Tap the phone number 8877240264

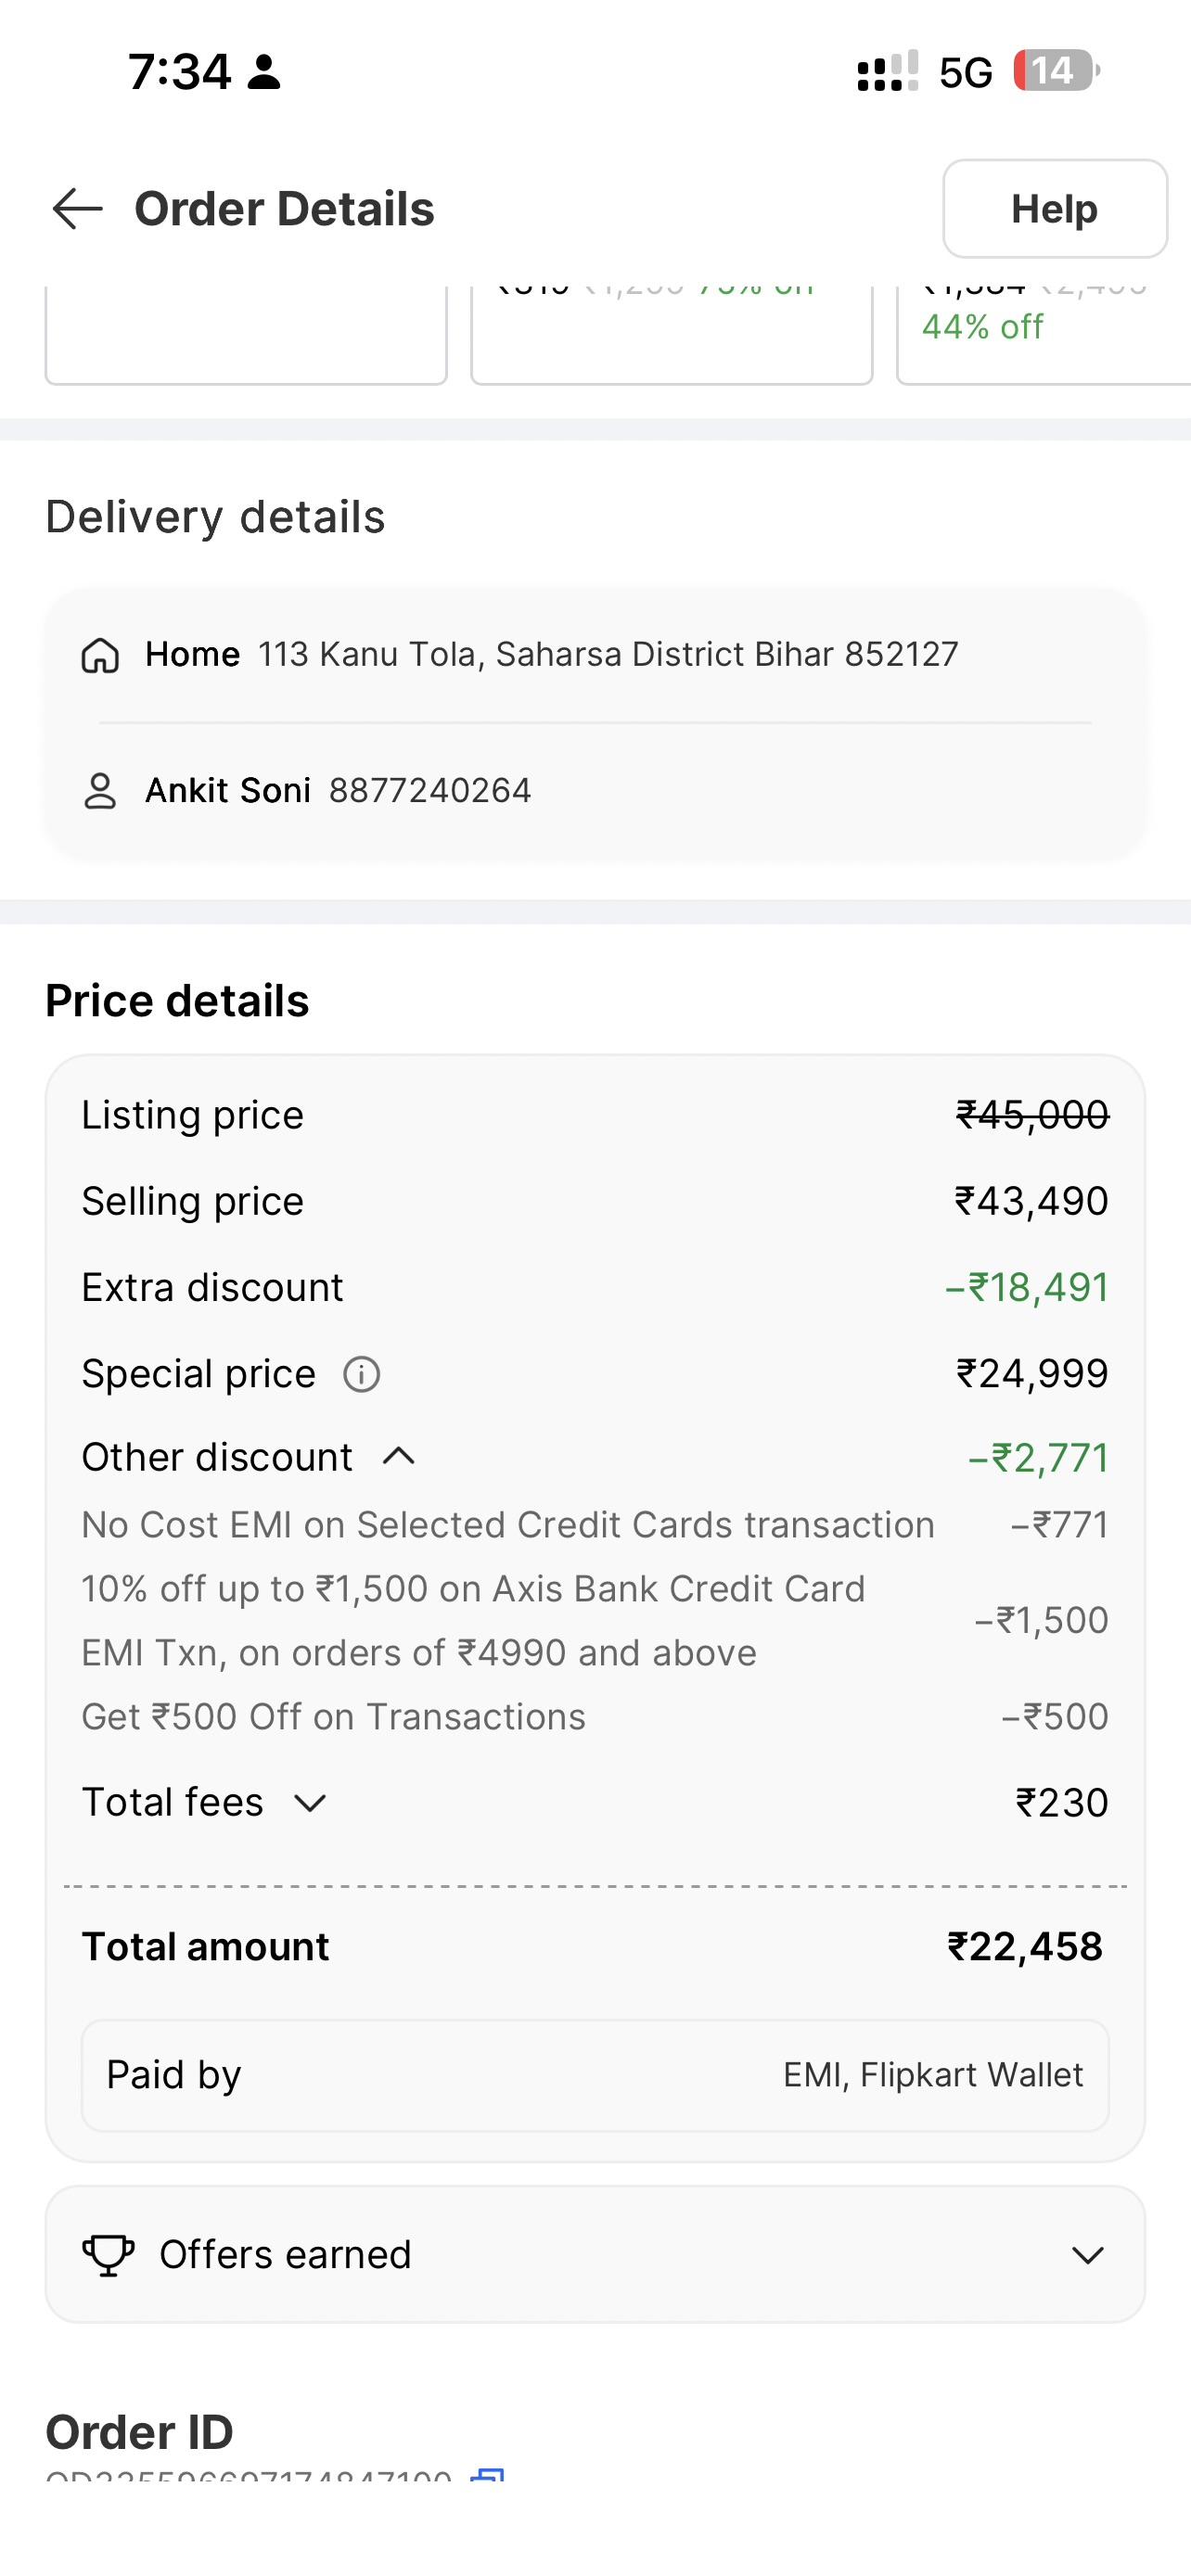coord(430,791)
